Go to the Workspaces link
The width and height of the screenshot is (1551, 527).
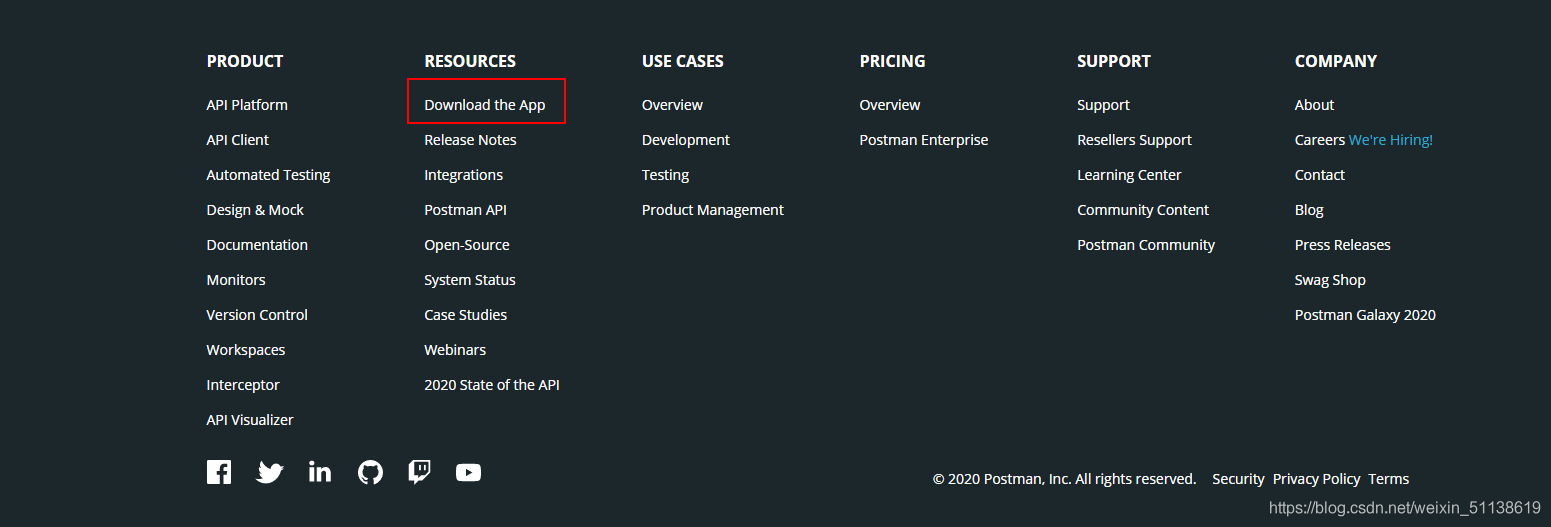coord(246,350)
